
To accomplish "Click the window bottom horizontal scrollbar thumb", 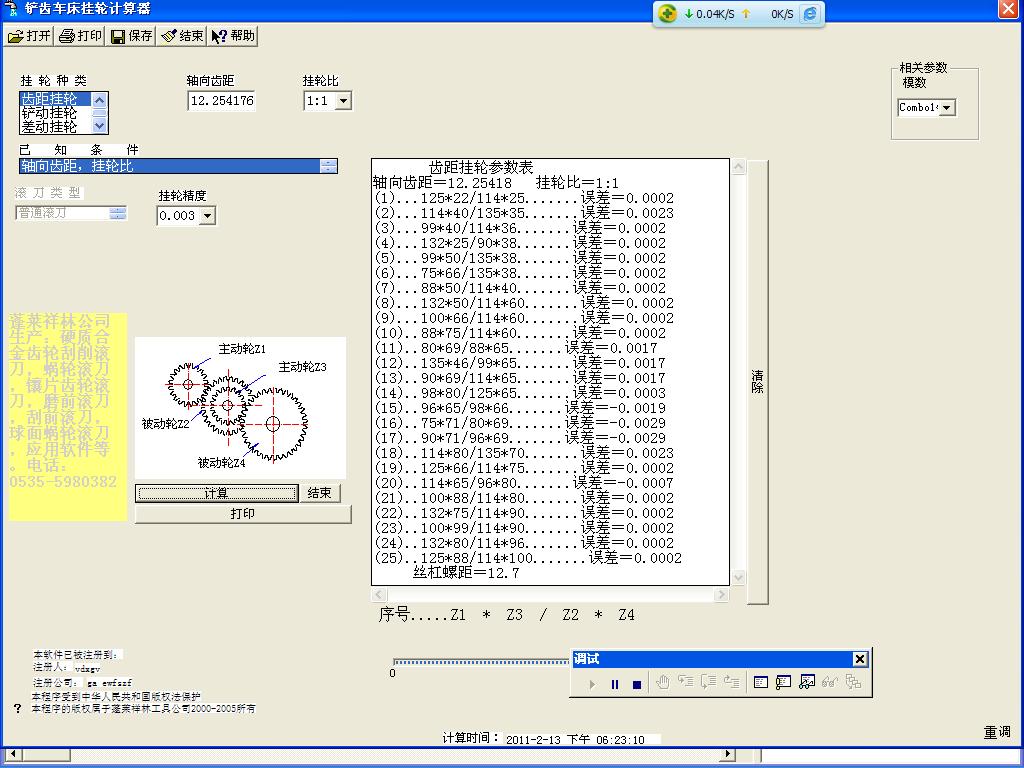I will 46,754.
